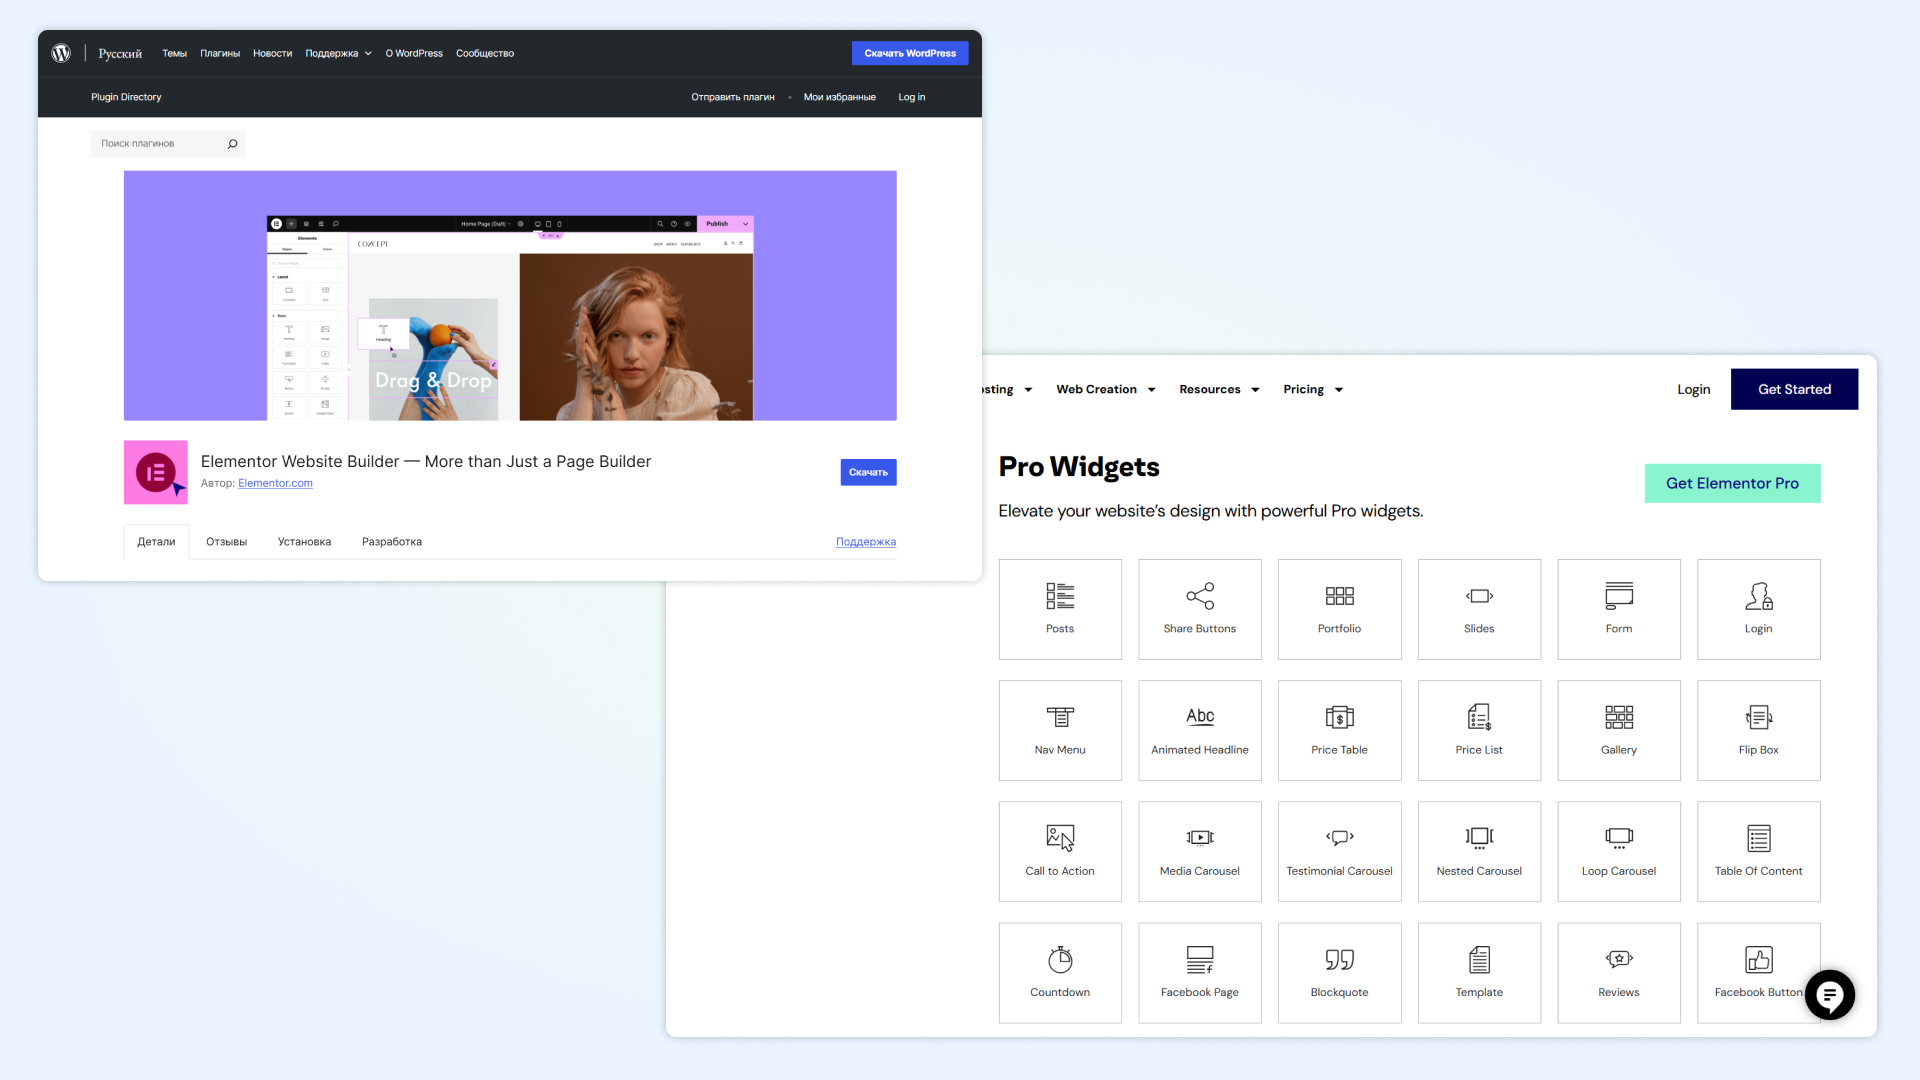Click the Русский locale text
Image resolution: width=1920 pixels, height=1080 pixels.
coord(120,54)
